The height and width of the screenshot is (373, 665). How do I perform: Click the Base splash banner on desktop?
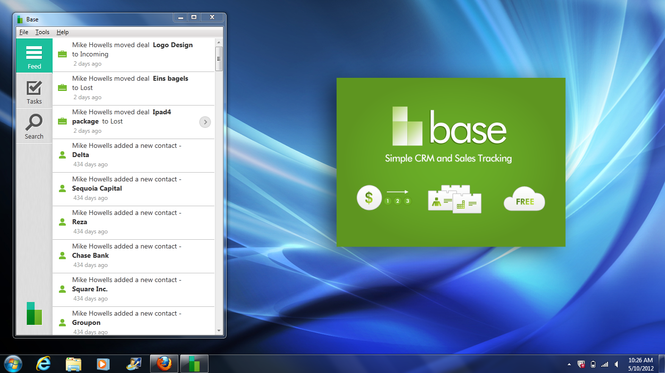451,162
